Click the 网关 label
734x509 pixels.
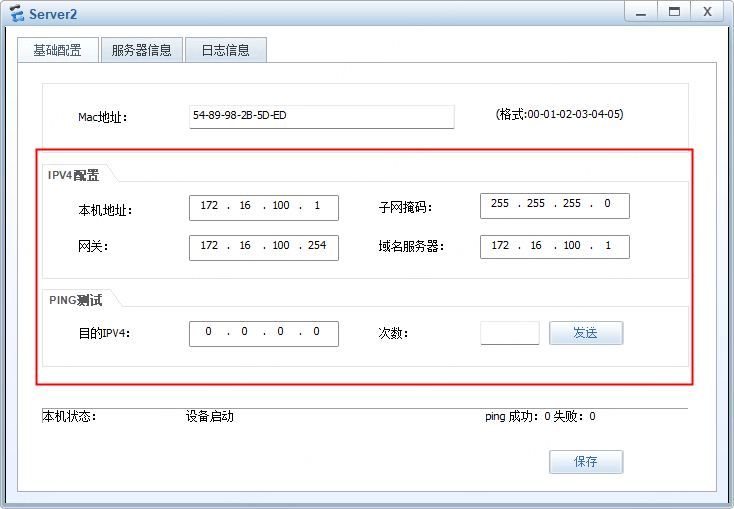tap(93, 246)
